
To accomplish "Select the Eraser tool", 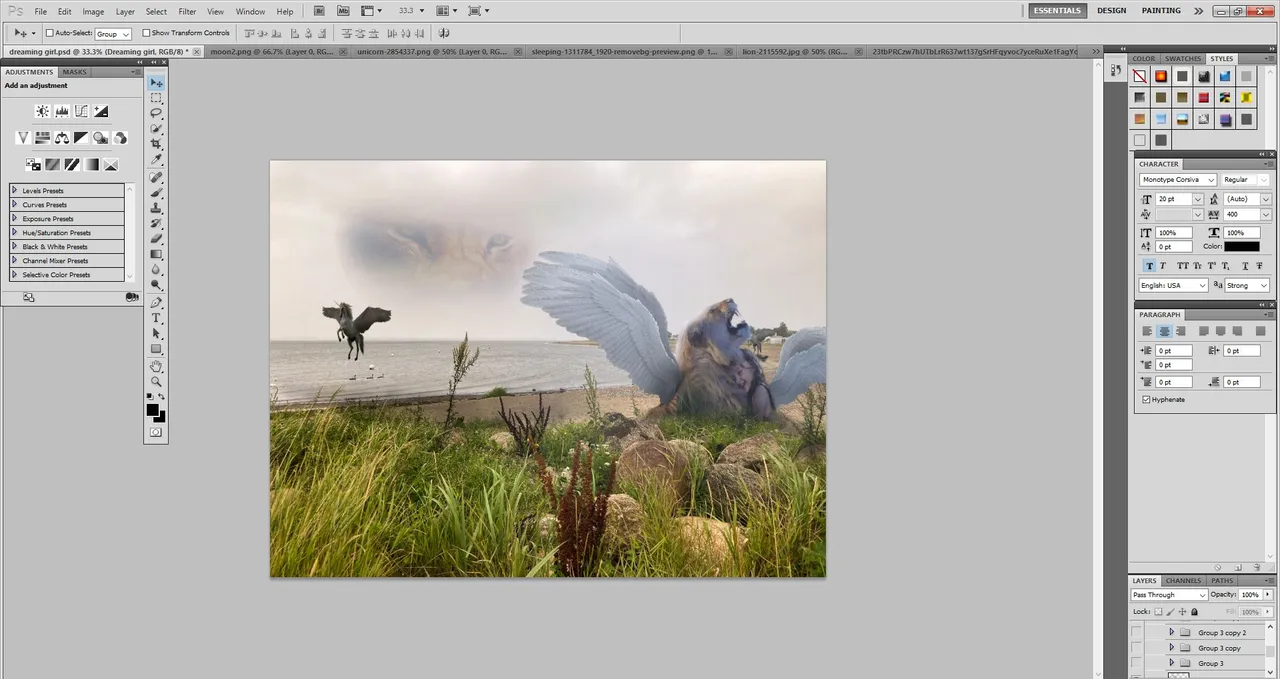I will tap(156, 239).
